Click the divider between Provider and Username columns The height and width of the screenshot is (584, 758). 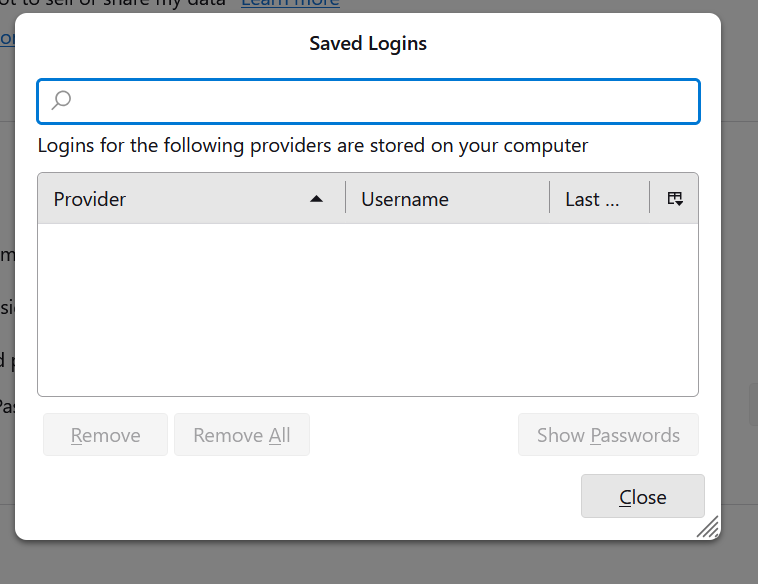(x=346, y=198)
